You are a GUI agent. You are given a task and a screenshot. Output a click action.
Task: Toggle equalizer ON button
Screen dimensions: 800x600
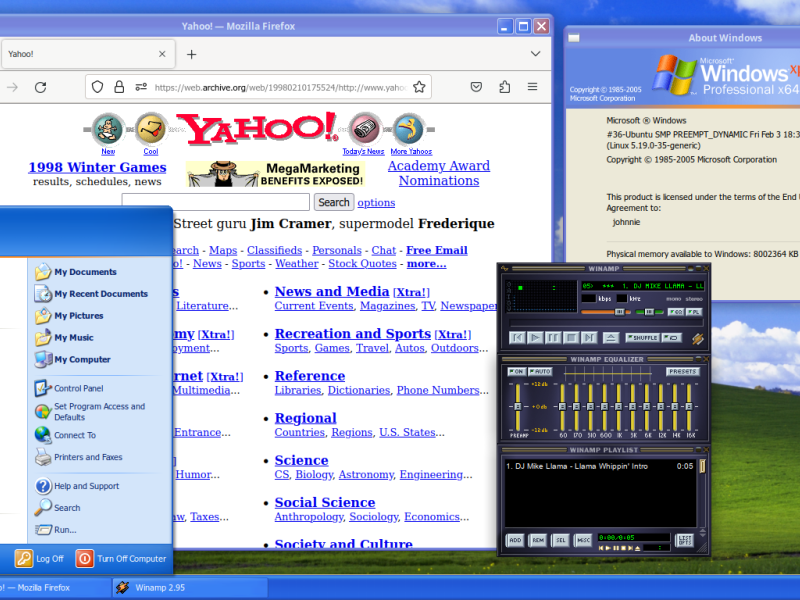[517, 371]
